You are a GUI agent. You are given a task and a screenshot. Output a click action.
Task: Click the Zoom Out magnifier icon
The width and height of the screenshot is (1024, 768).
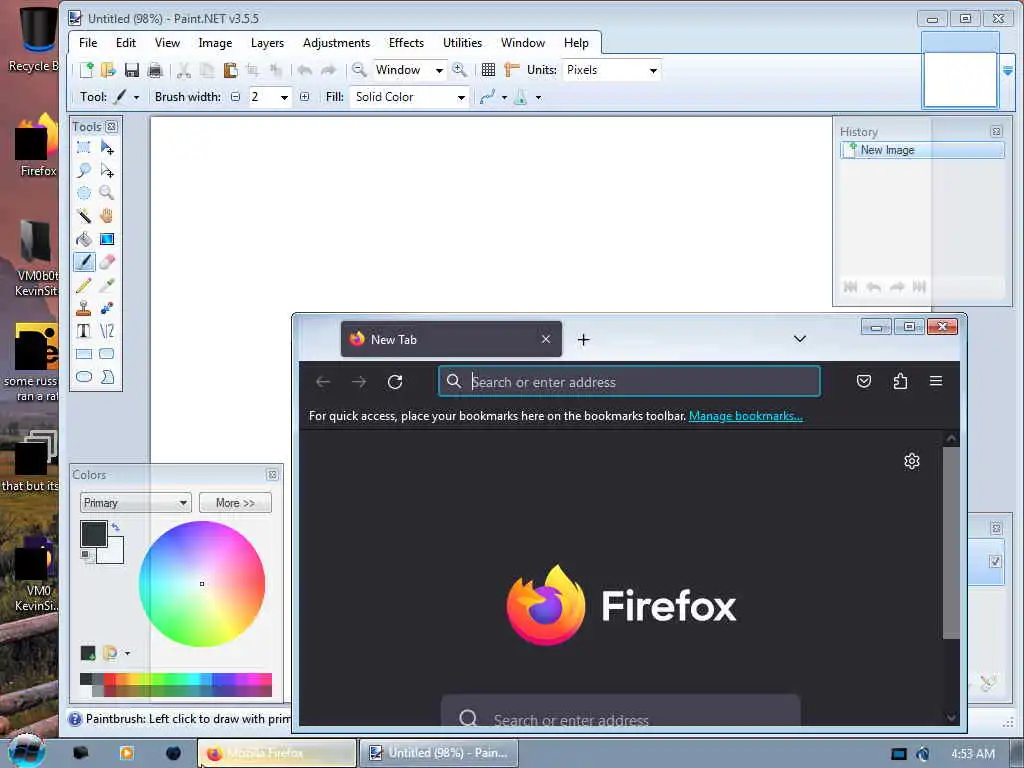359,70
